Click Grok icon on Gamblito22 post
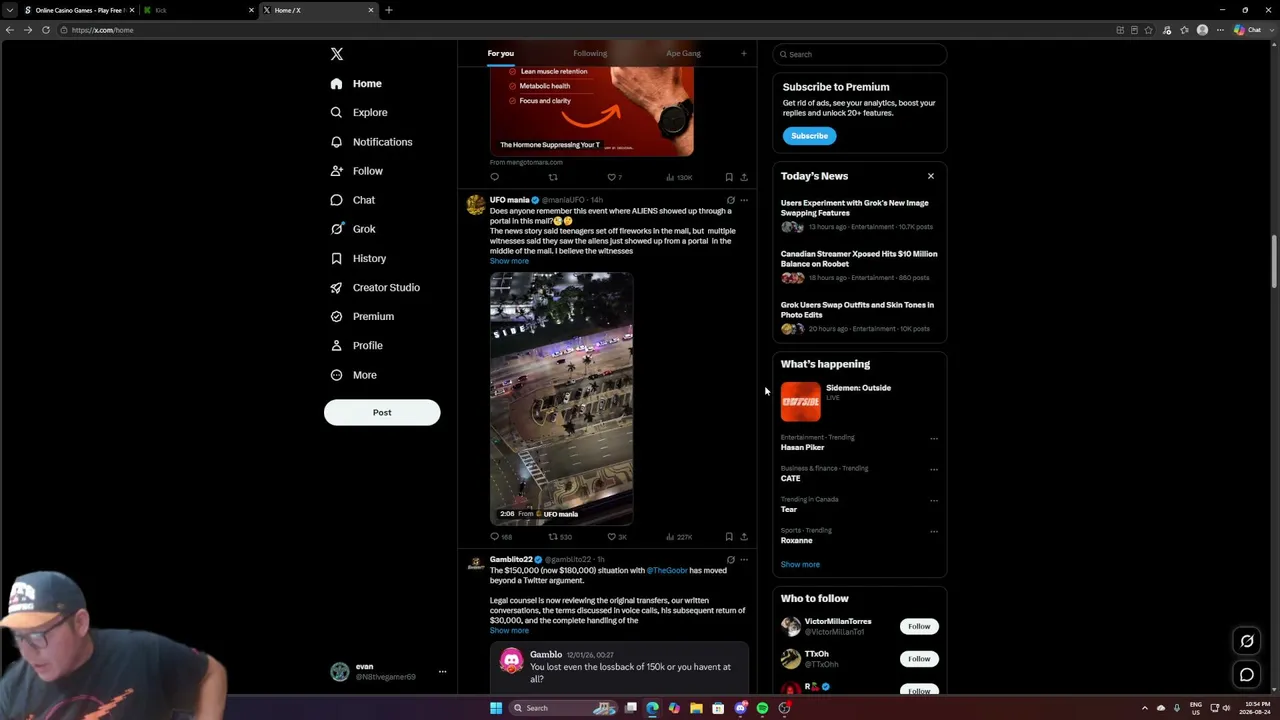Screen dimensions: 1280x720 pyautogui.click(x=730, y=560)
